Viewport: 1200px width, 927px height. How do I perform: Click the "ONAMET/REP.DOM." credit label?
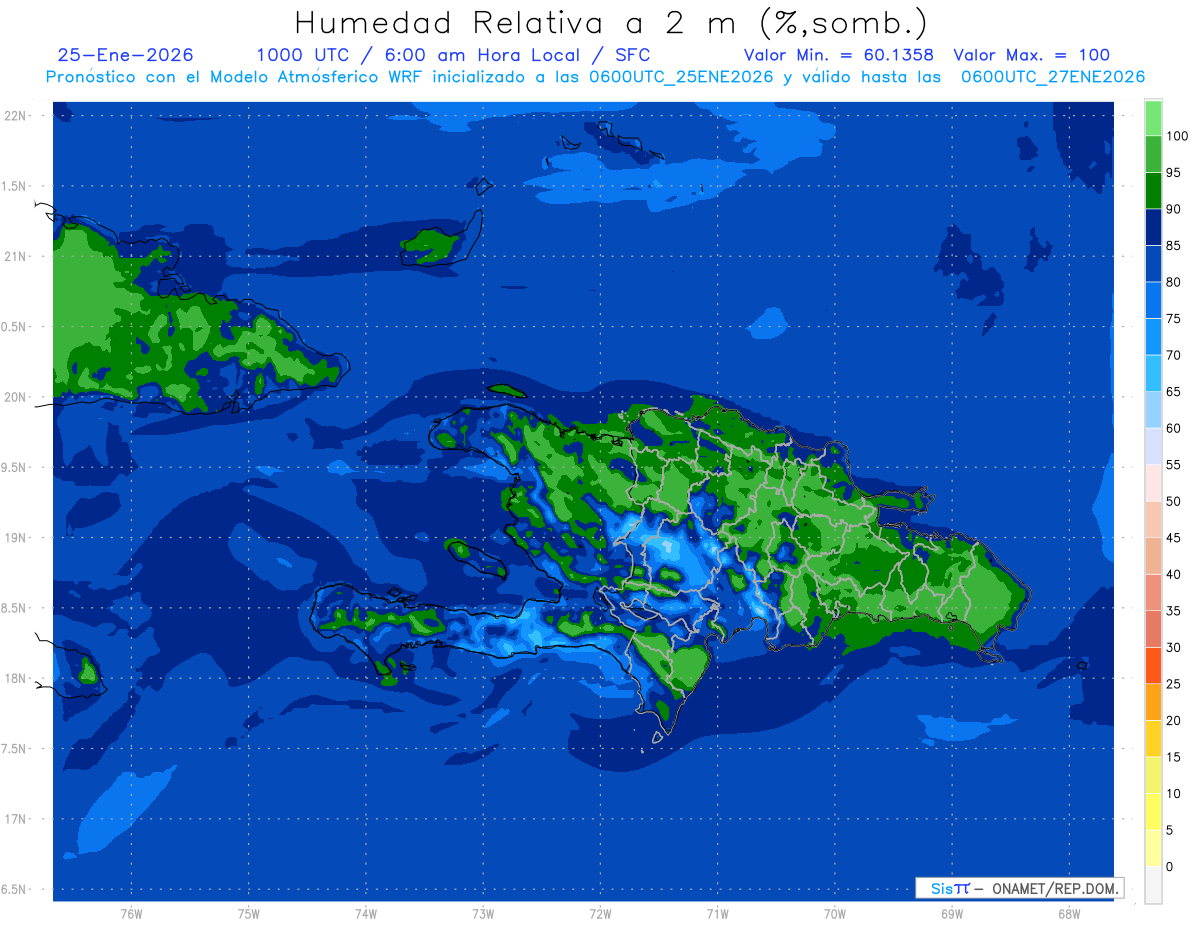(1054, 888)
